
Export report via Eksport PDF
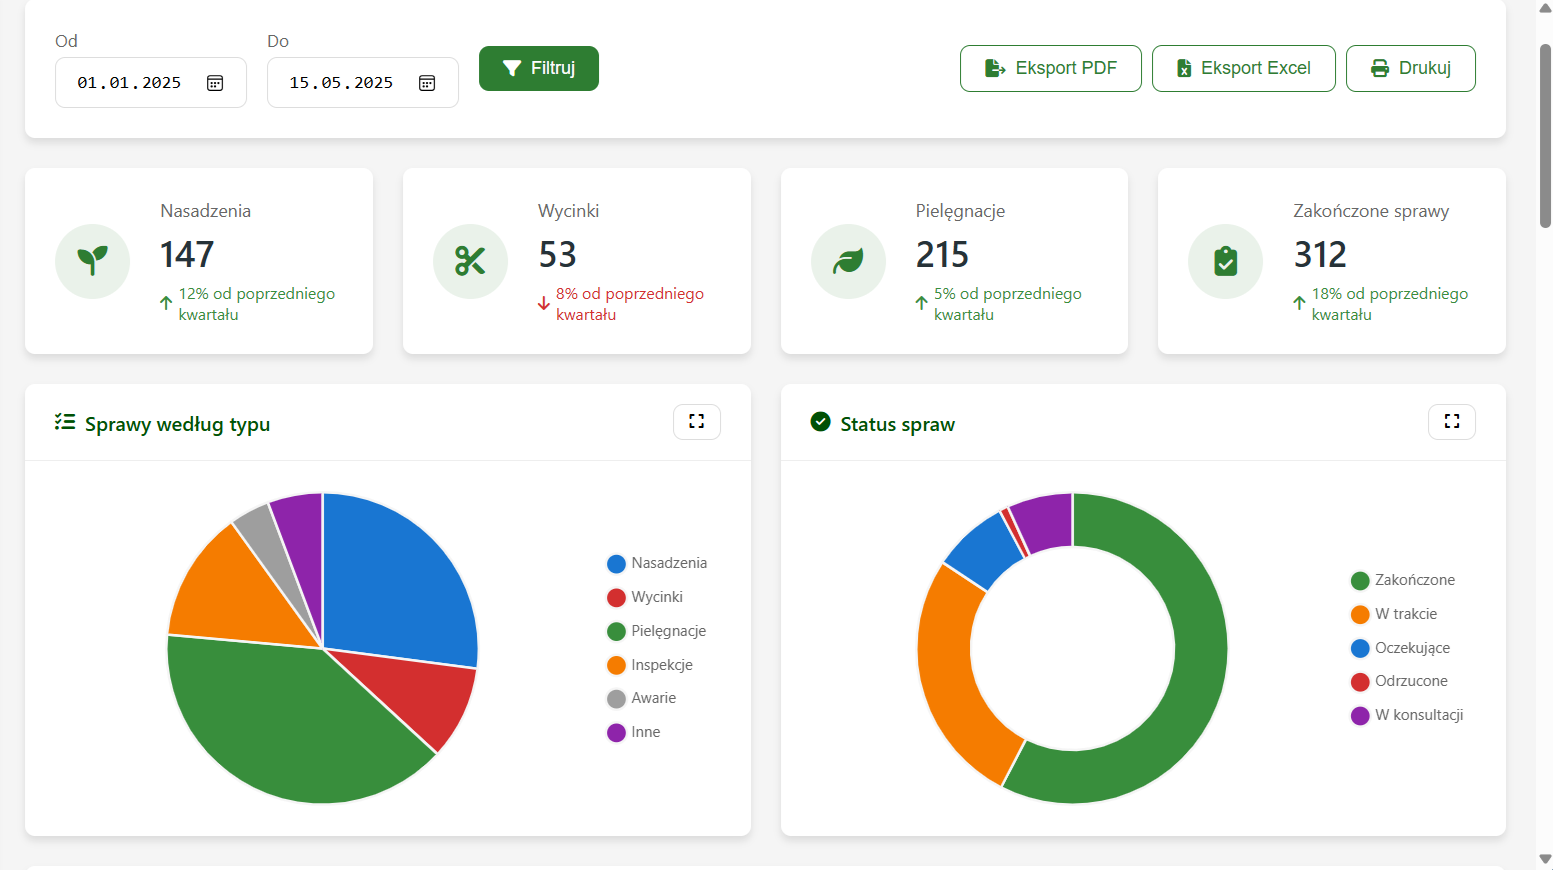[x=1050, y=68]
